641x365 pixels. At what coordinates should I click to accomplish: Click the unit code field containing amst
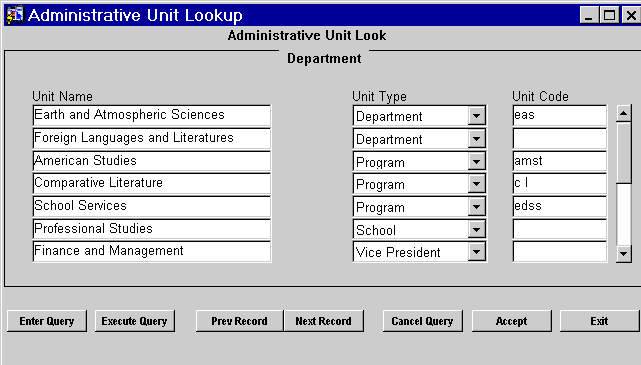(x=560, y=161)
